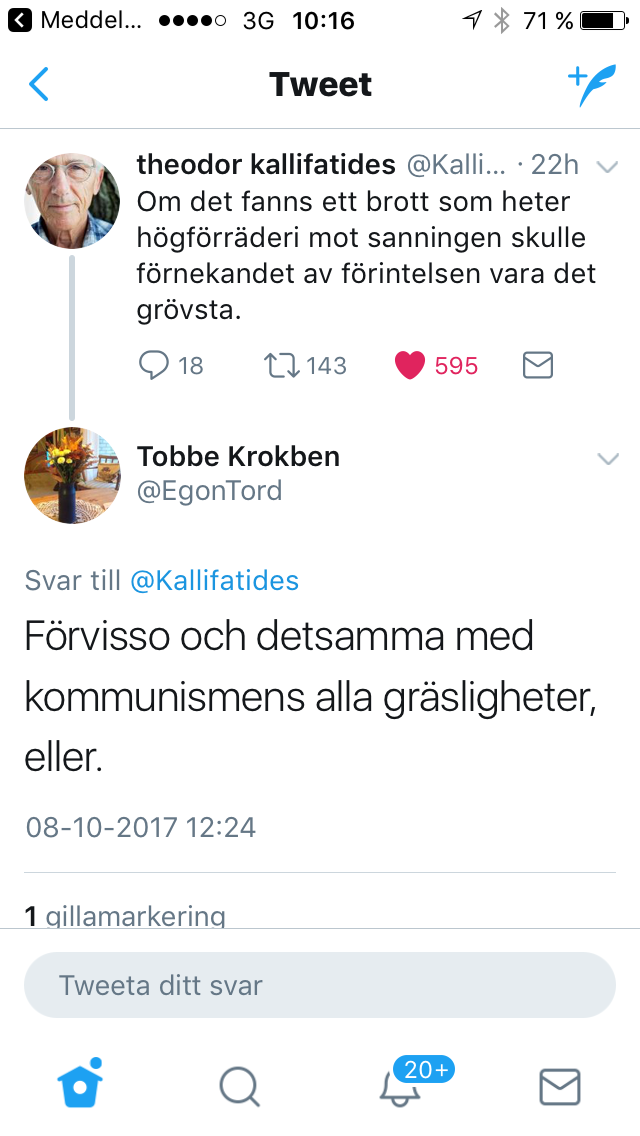Type in the 'Tweeta ditt svar' field

click(x=320, y=985)
